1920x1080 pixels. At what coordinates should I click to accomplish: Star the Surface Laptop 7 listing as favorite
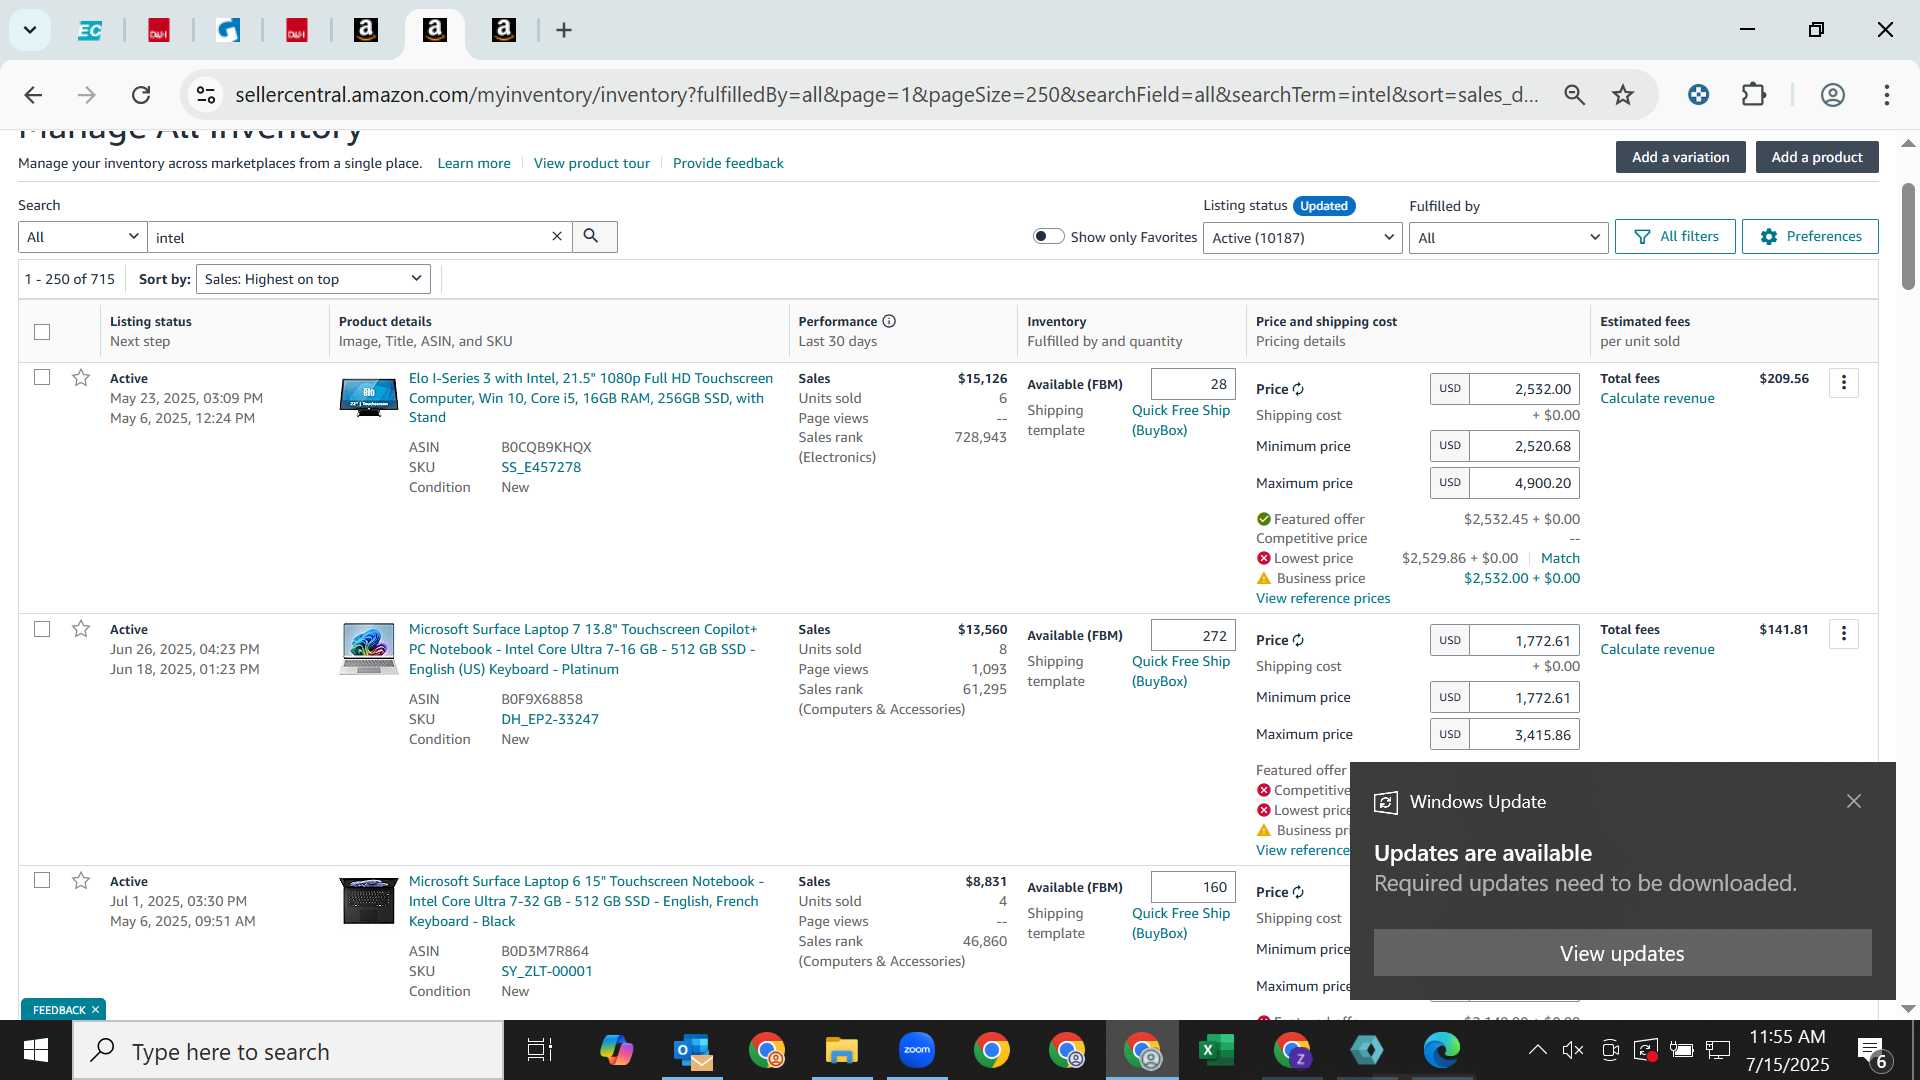81,629
